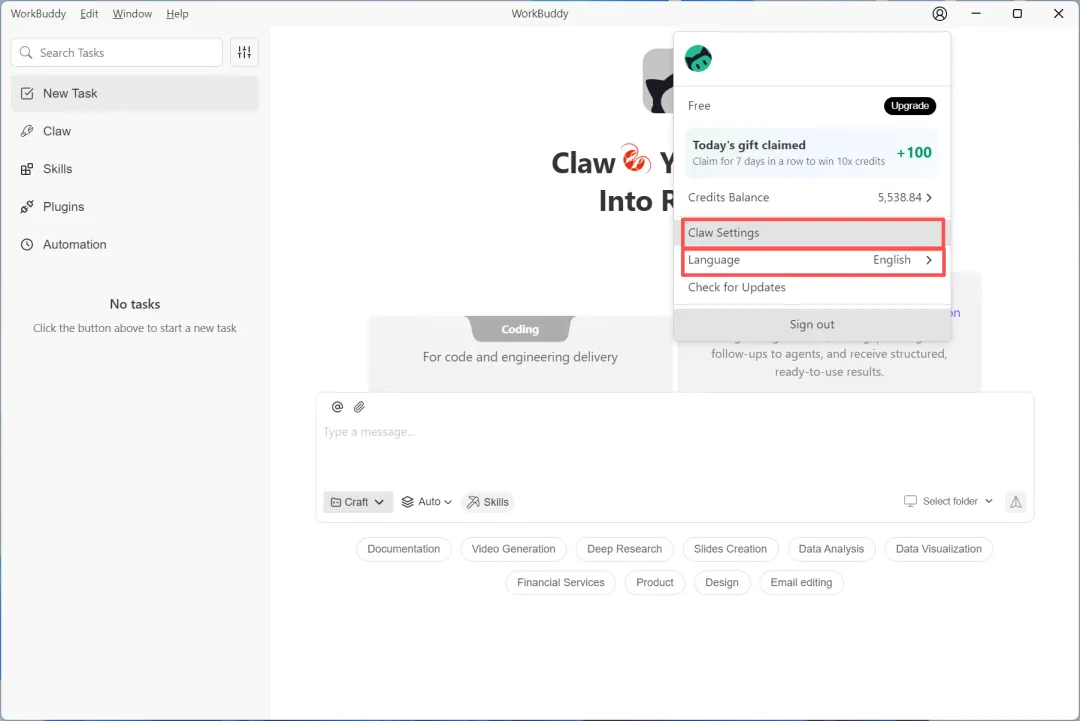The width and height of the screenshot is (1080, 721).
Task: Focus the Search Tasks field
Action: [x=116, y=52]
